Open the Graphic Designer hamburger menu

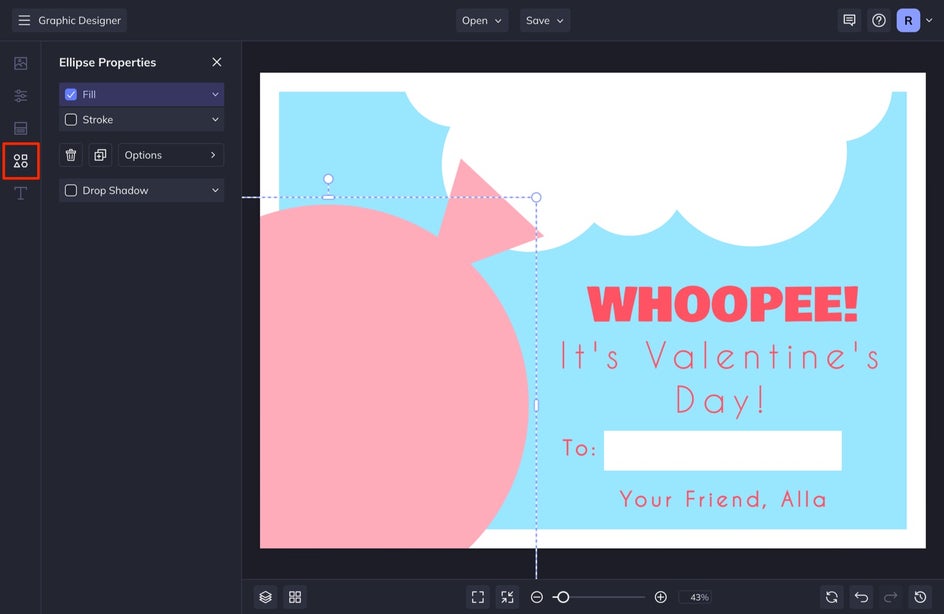[x=24, y=20]
